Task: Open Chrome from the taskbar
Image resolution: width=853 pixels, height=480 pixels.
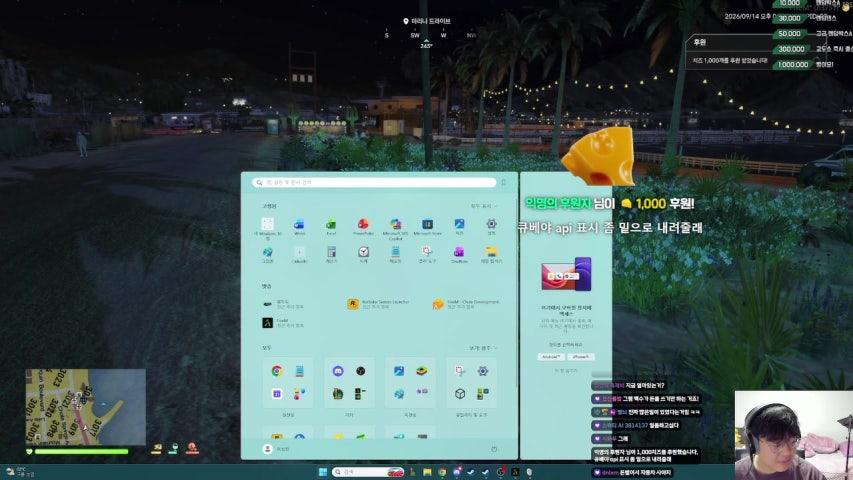Action: point(442,472)
